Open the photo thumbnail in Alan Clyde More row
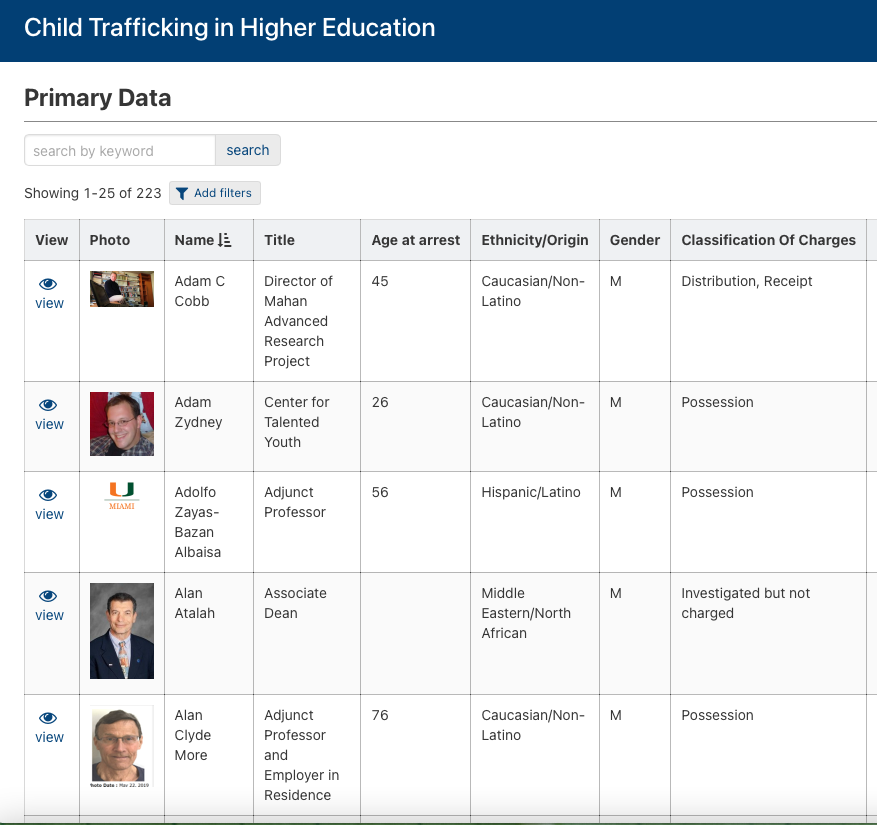The image size is (877, 825). 122,746
